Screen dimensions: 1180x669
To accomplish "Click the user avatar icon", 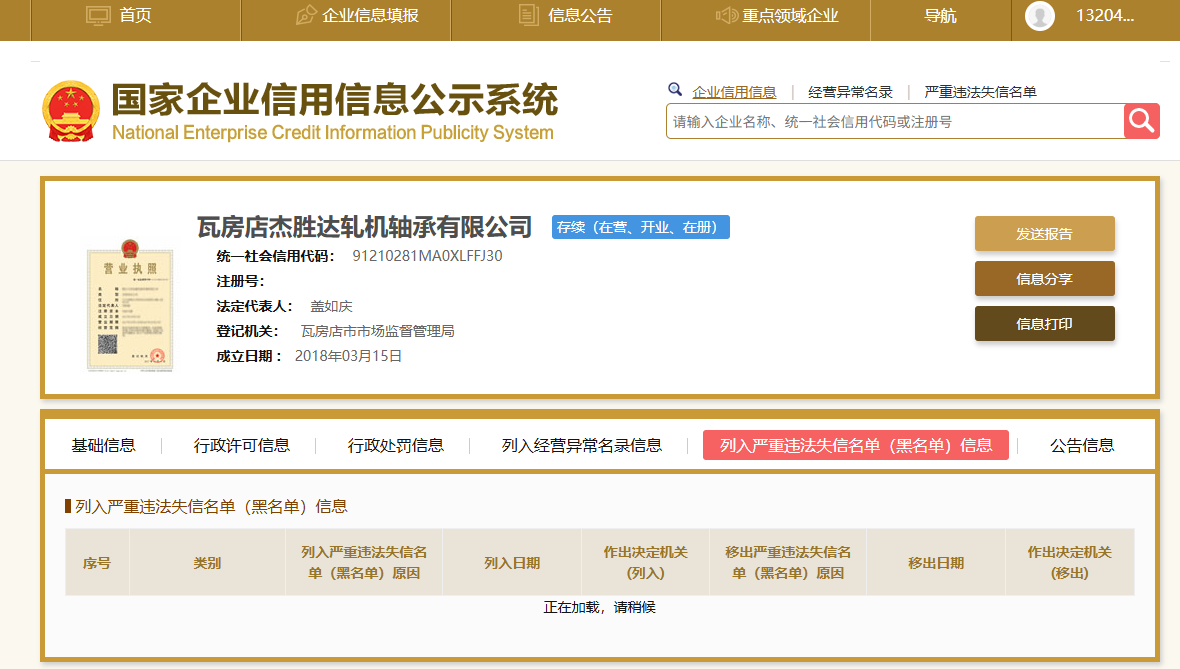I will click(1040, 16).
